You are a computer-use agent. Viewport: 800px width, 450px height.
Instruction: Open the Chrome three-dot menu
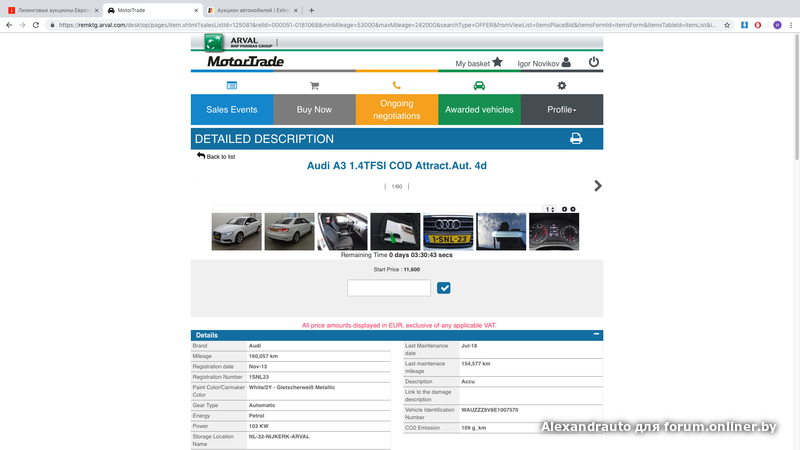click(791, 25)
